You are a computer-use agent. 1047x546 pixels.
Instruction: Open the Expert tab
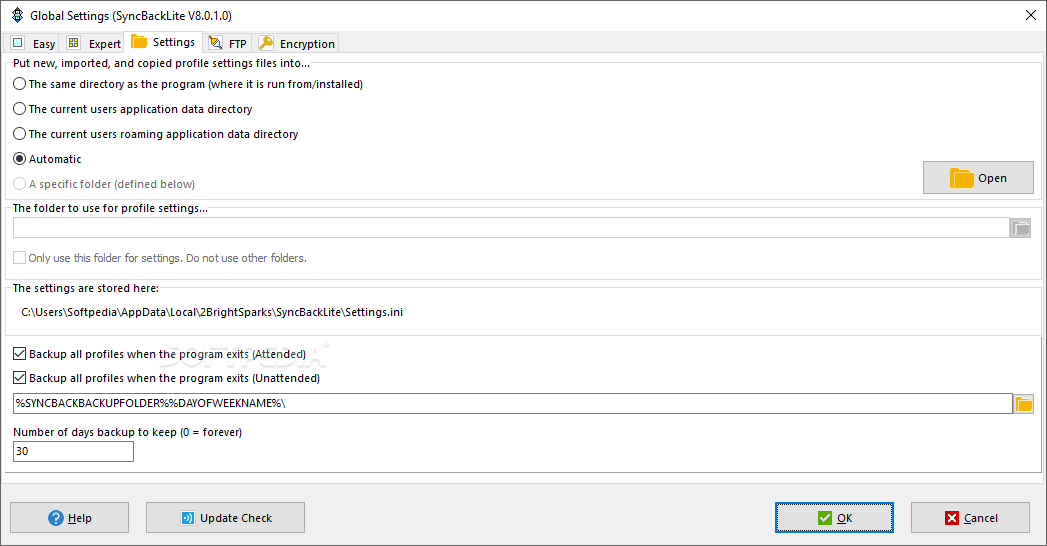click(x=93, y=43)
